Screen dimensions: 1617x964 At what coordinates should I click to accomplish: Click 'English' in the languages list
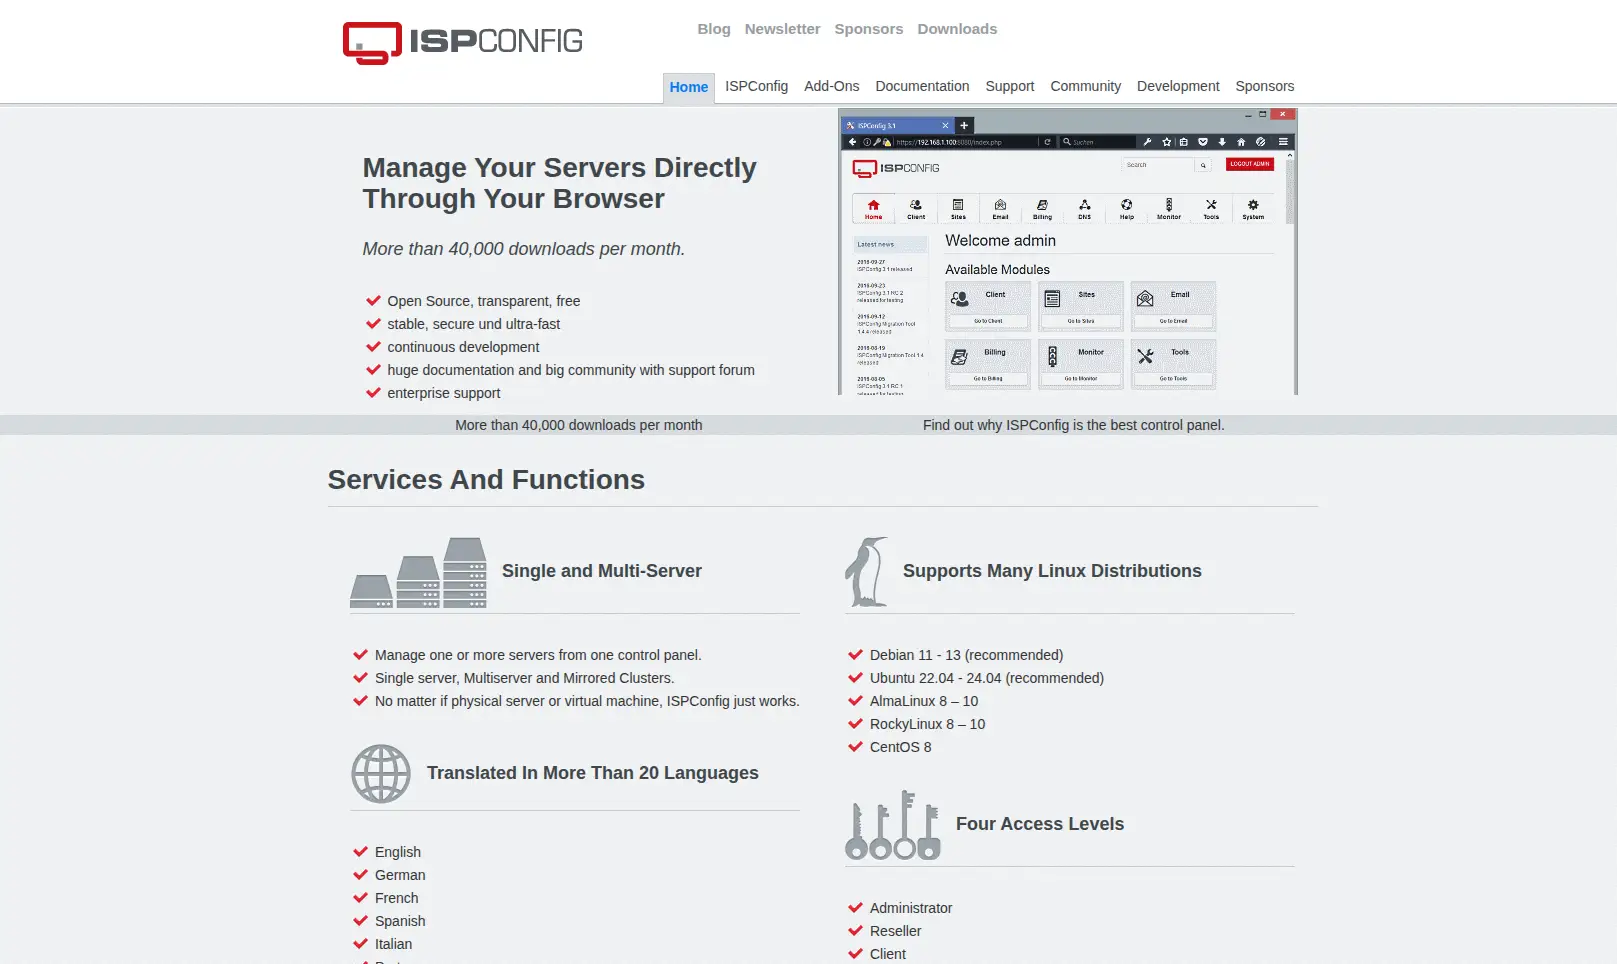tap(398, 852)
